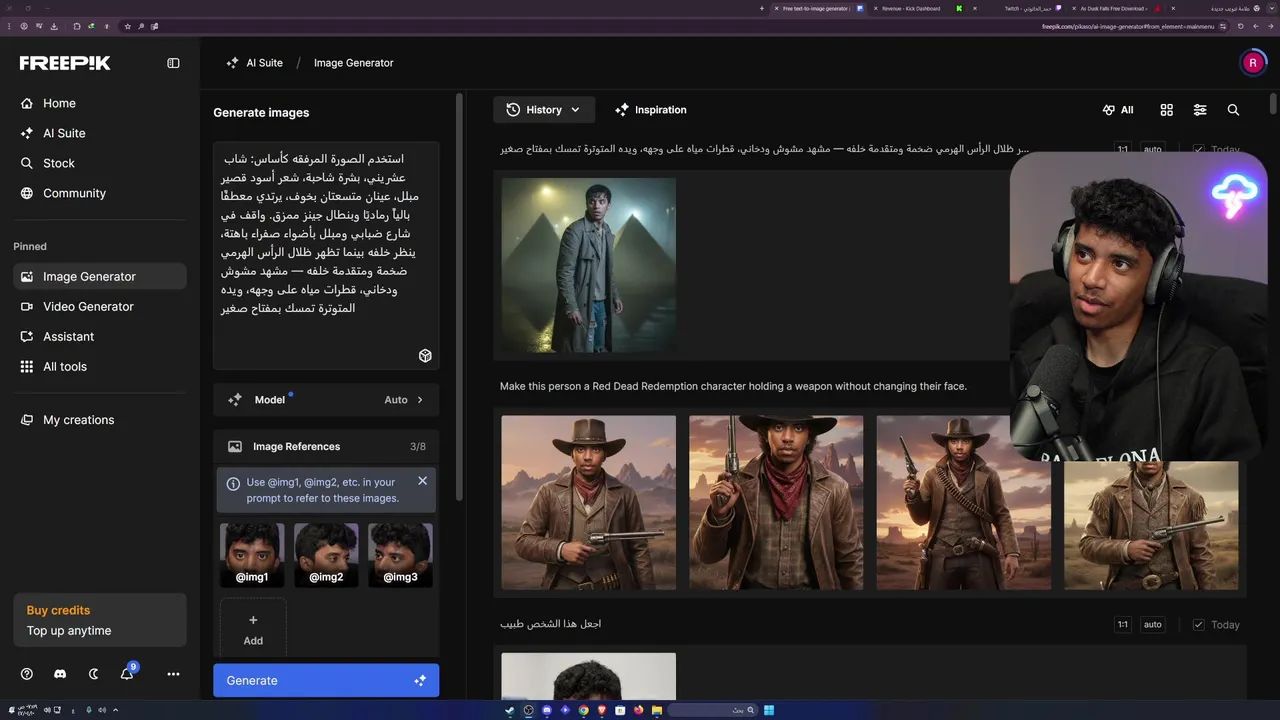Add another image reference
1280x720 pixels.
[253, 630]
